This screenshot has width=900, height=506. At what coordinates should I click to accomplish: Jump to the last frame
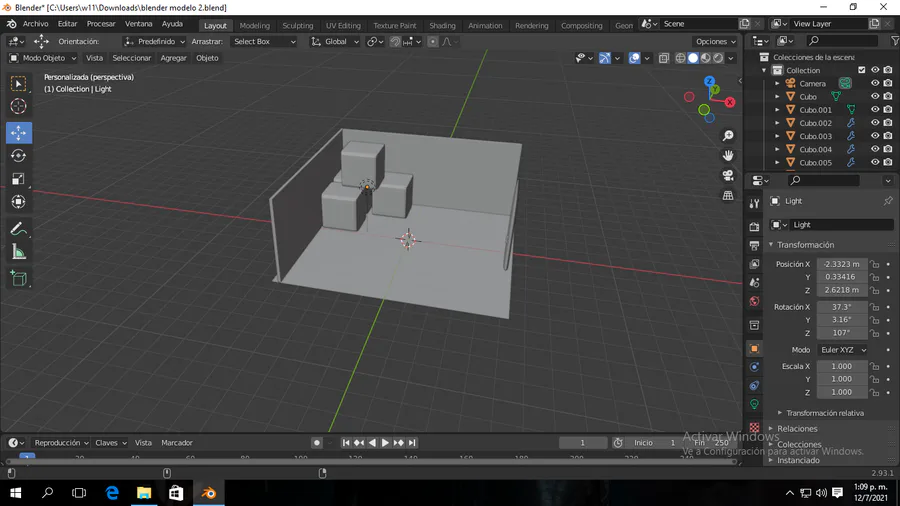pyautogui.click(x=412, y=443)
